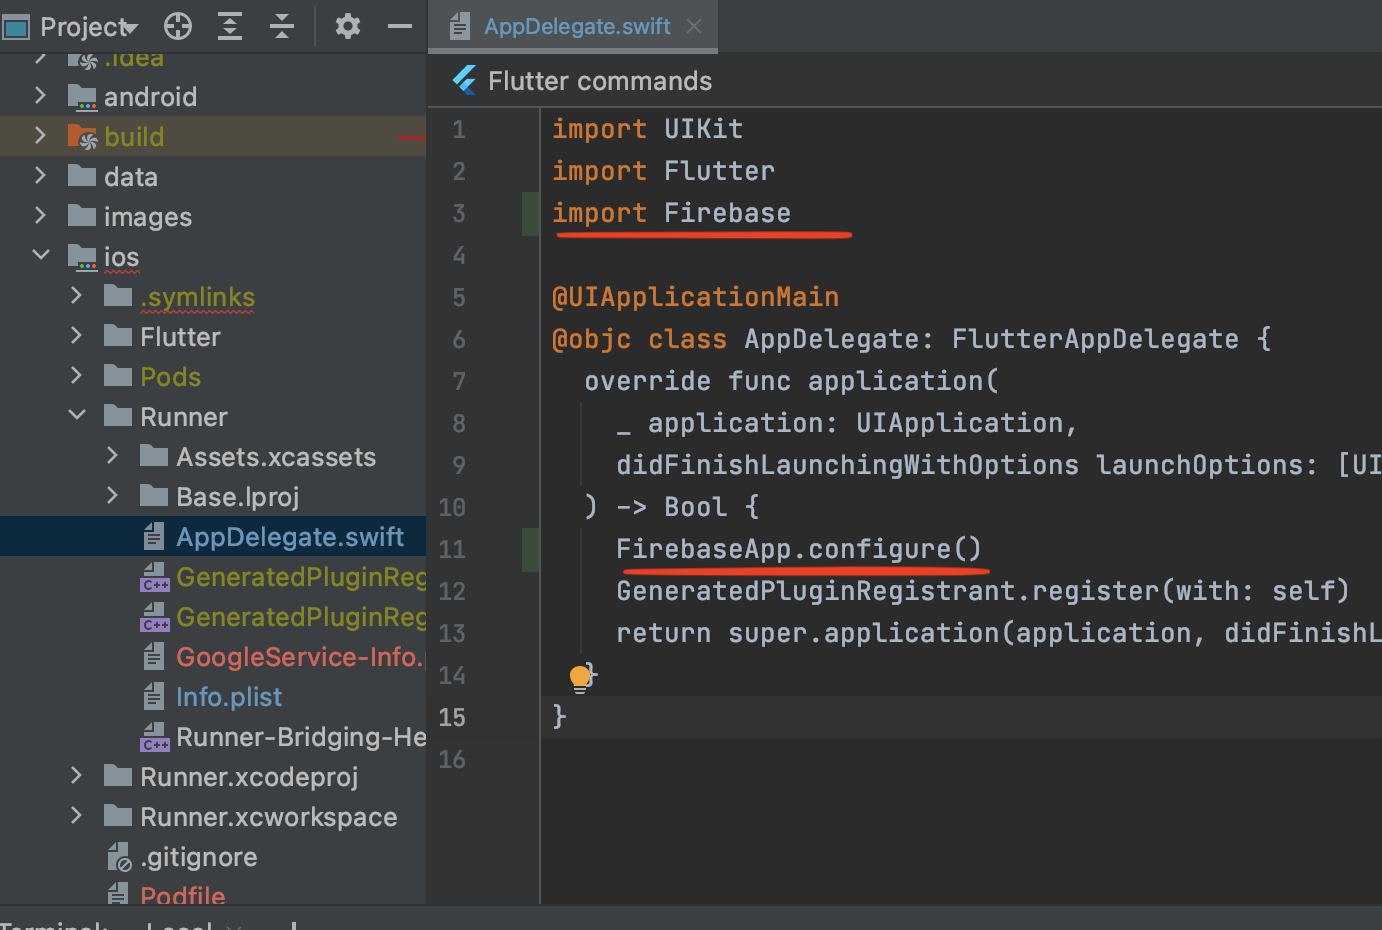Image resolution: width=1382 pixels, height=930 pixels.
Task: Click the Flutter commands label
Action: coord(600,81)
